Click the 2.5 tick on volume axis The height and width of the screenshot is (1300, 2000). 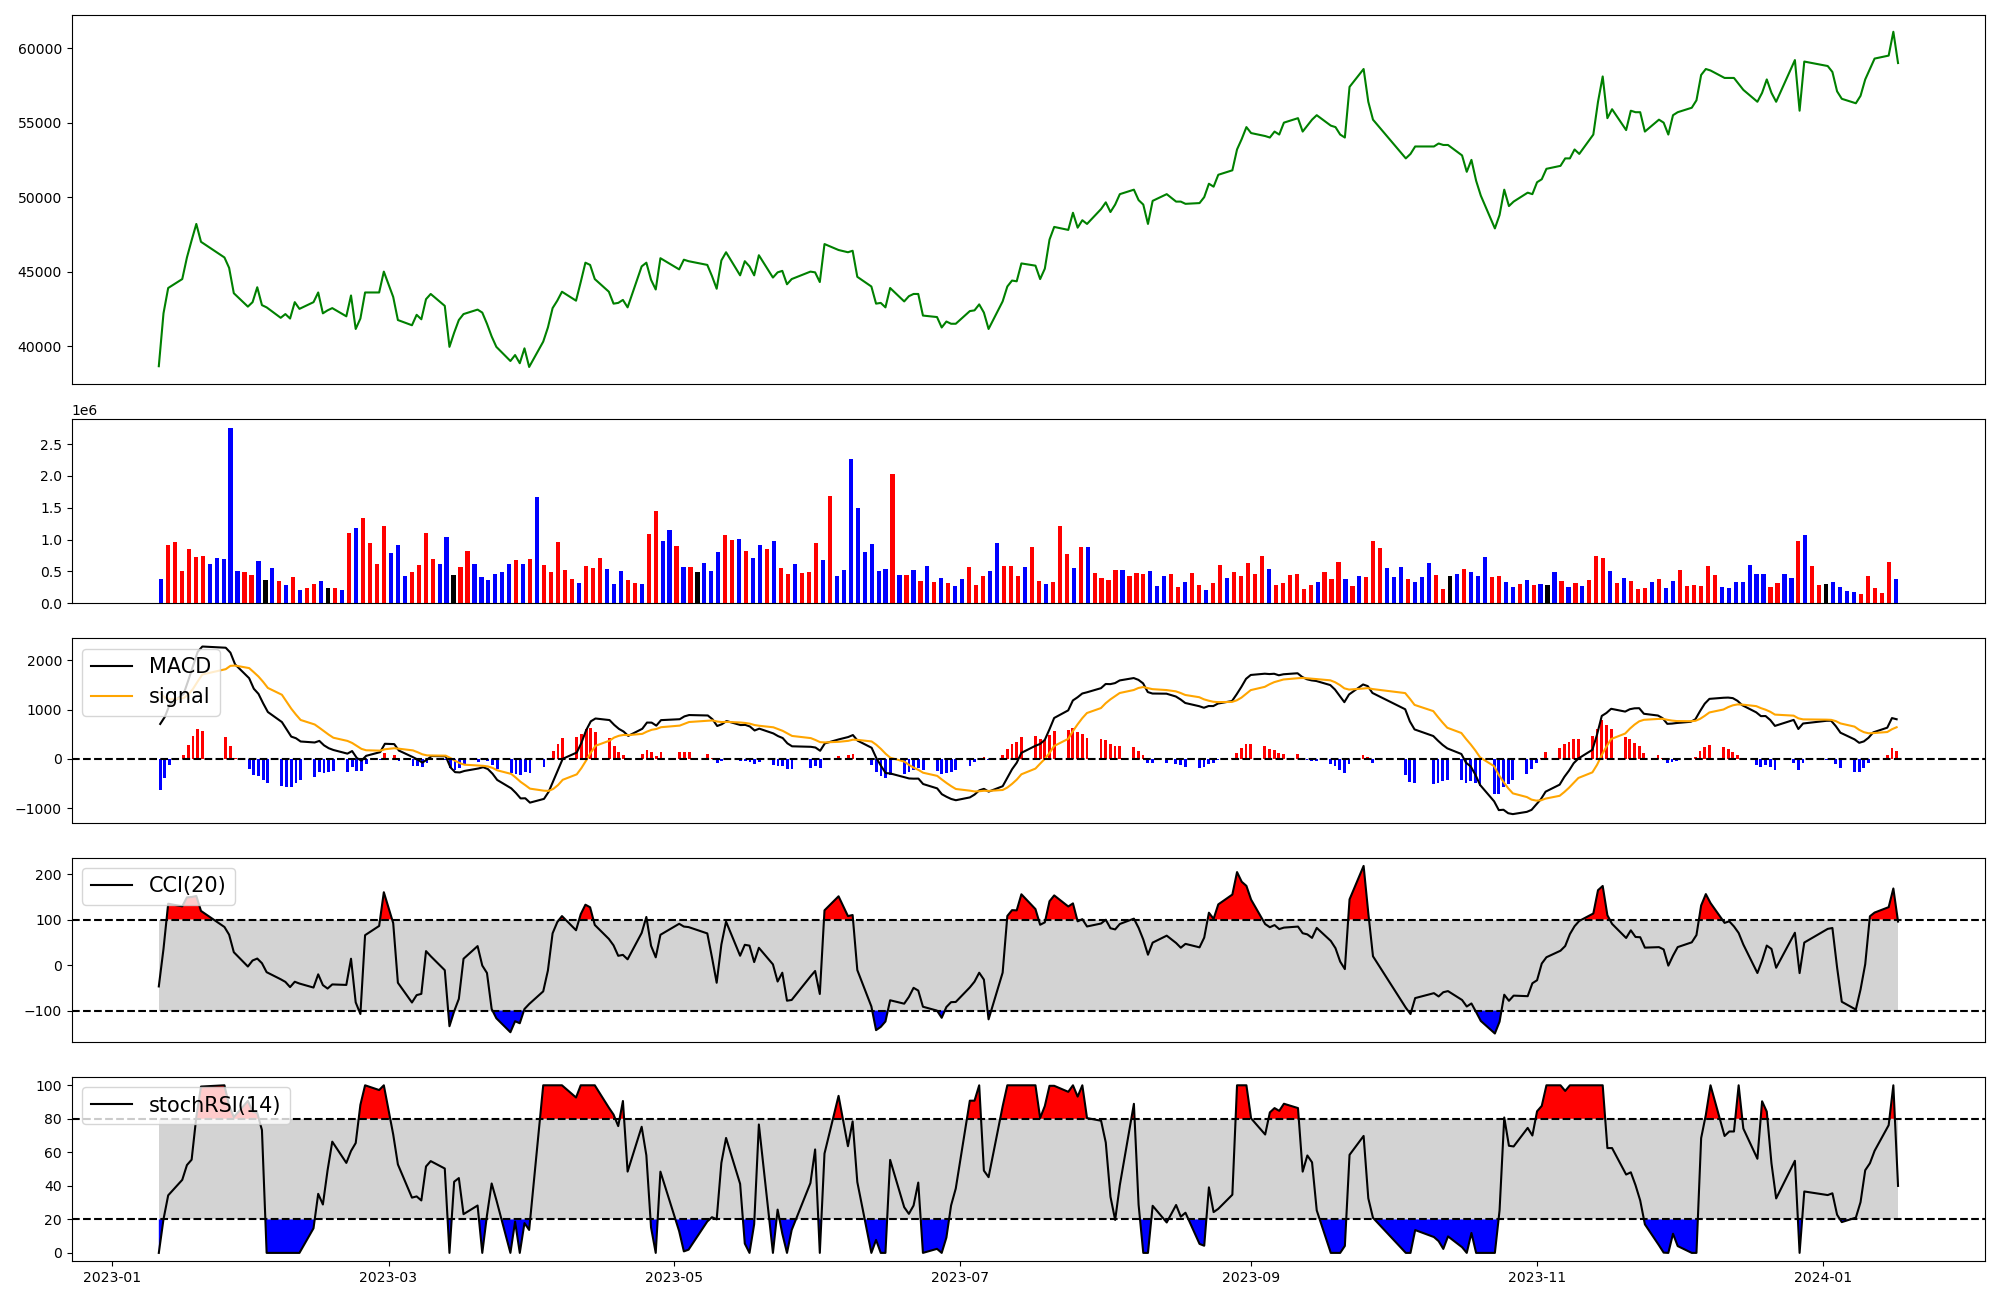point(50,444)
